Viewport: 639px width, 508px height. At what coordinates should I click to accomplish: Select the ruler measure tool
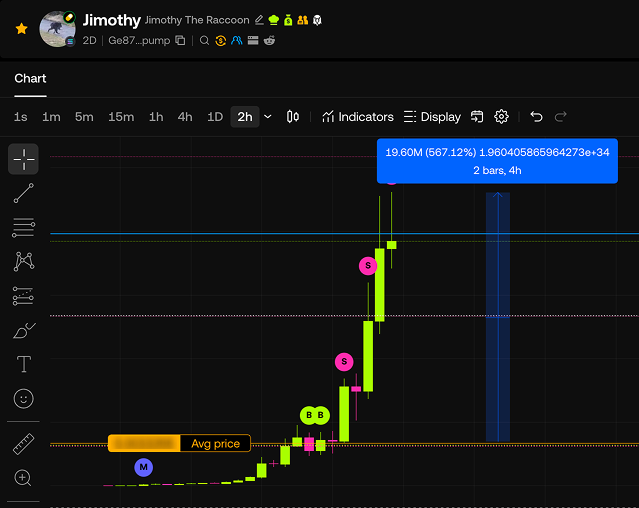point(24,444)
